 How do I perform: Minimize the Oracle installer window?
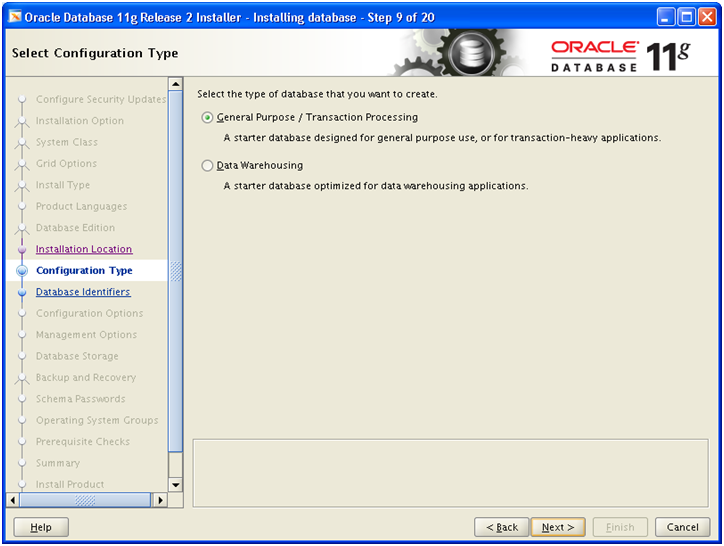tap(665, 18)
